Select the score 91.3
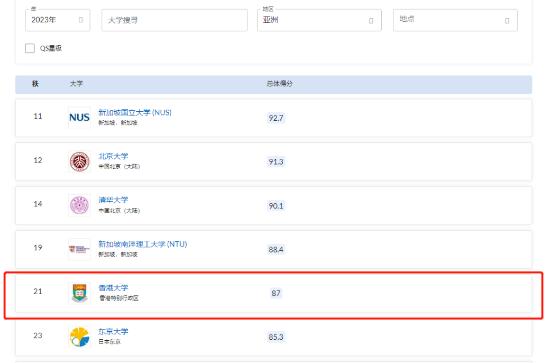The height and width of the screenshot is (363, 545). click(x=276, y=162)
